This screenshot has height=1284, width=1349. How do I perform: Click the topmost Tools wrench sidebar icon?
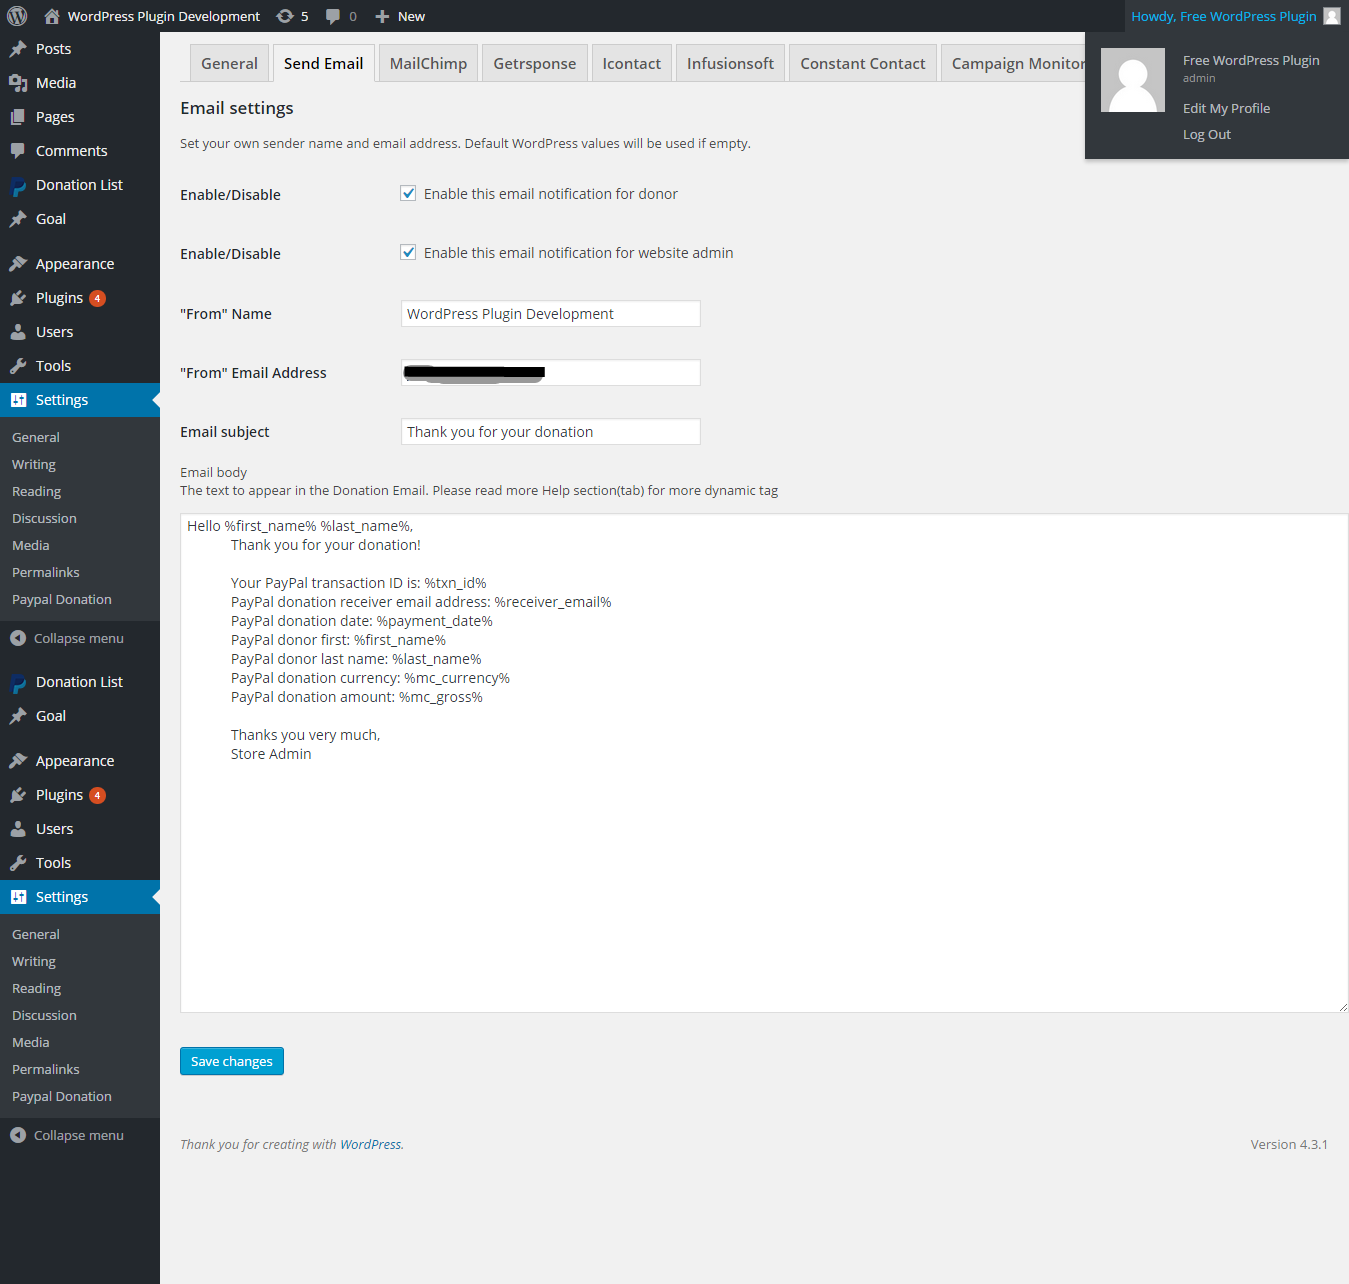click(x=18, y=366)
